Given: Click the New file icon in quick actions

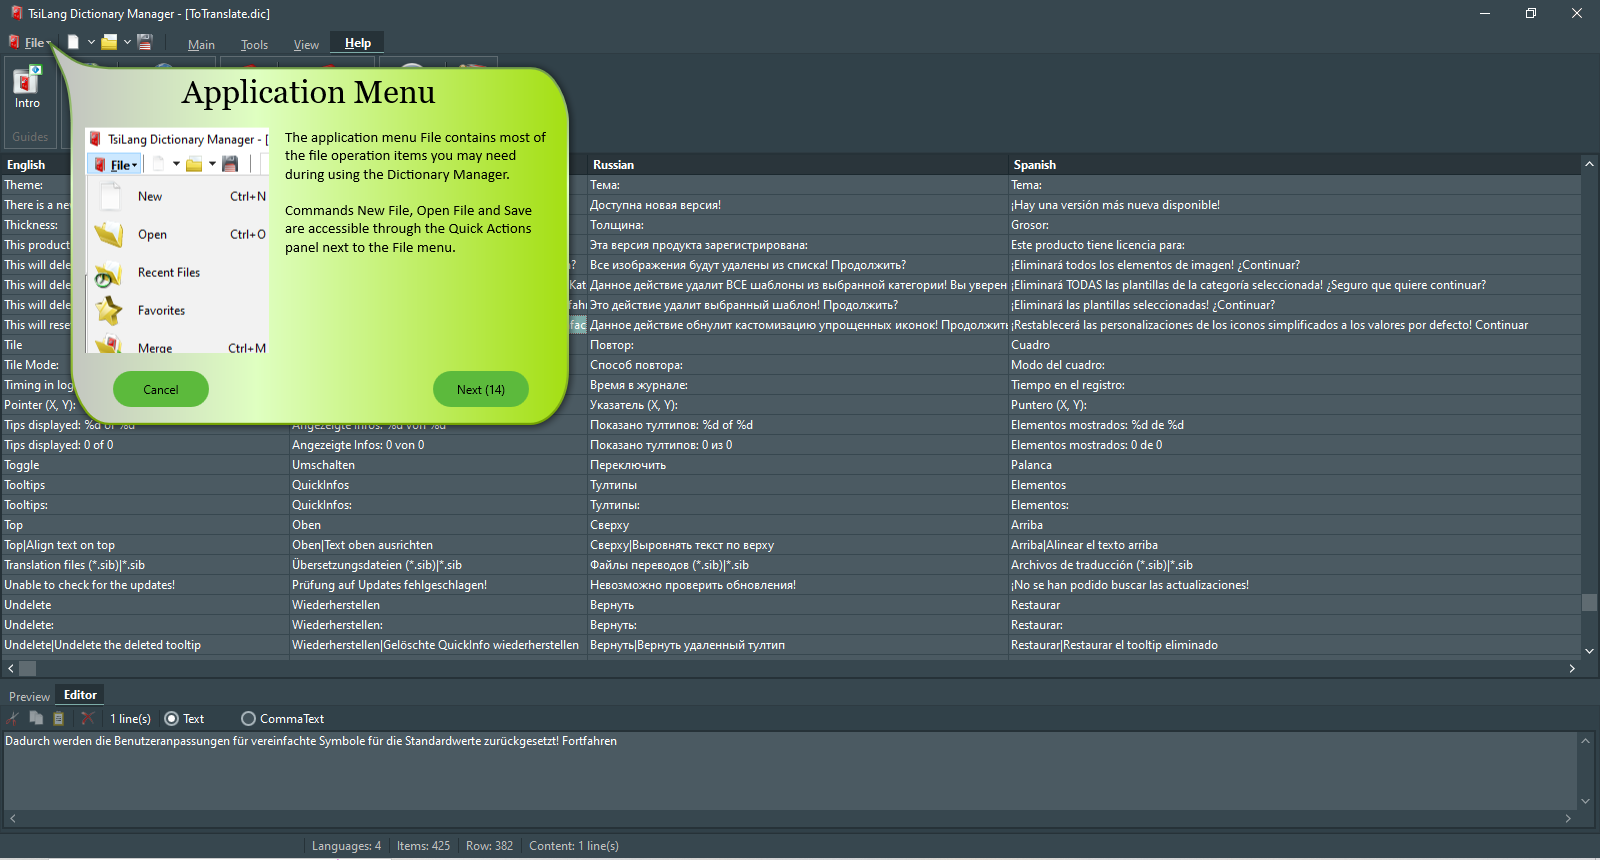Looking at the screenshot, I should pyautogui.click(x=73, y=42).
